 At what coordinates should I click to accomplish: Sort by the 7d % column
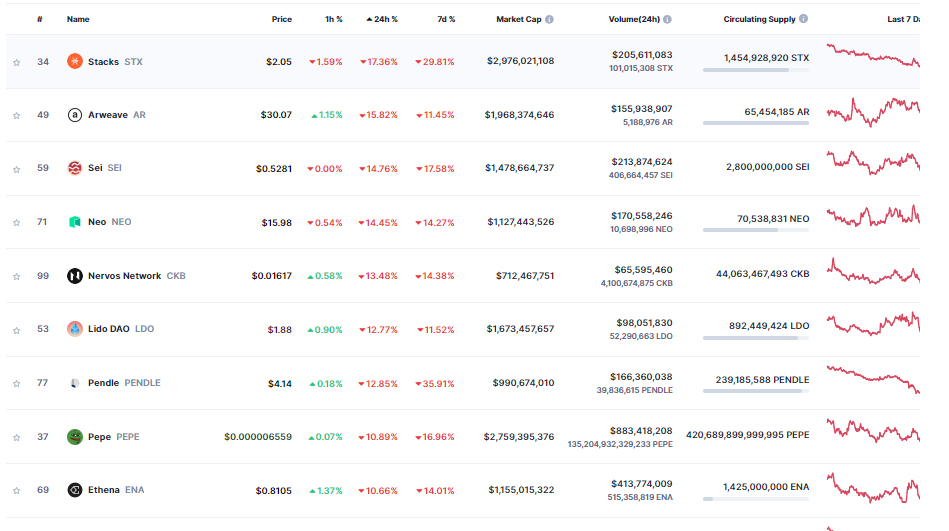coord(446,19)
